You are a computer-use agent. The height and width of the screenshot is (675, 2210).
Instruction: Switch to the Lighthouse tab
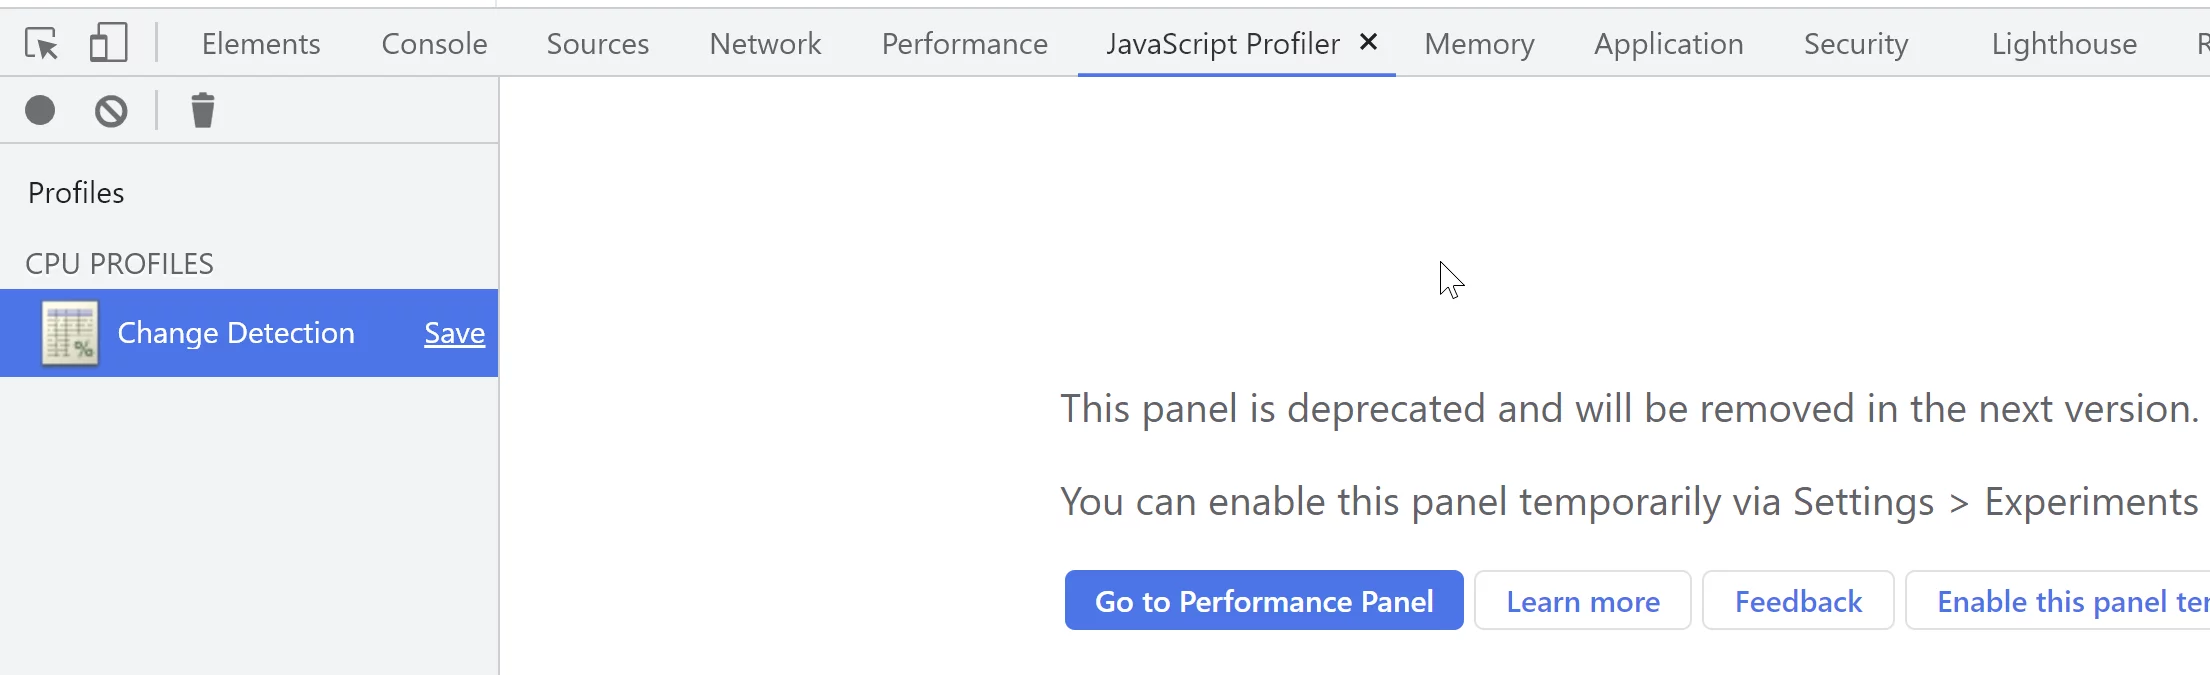point(2064,43)
